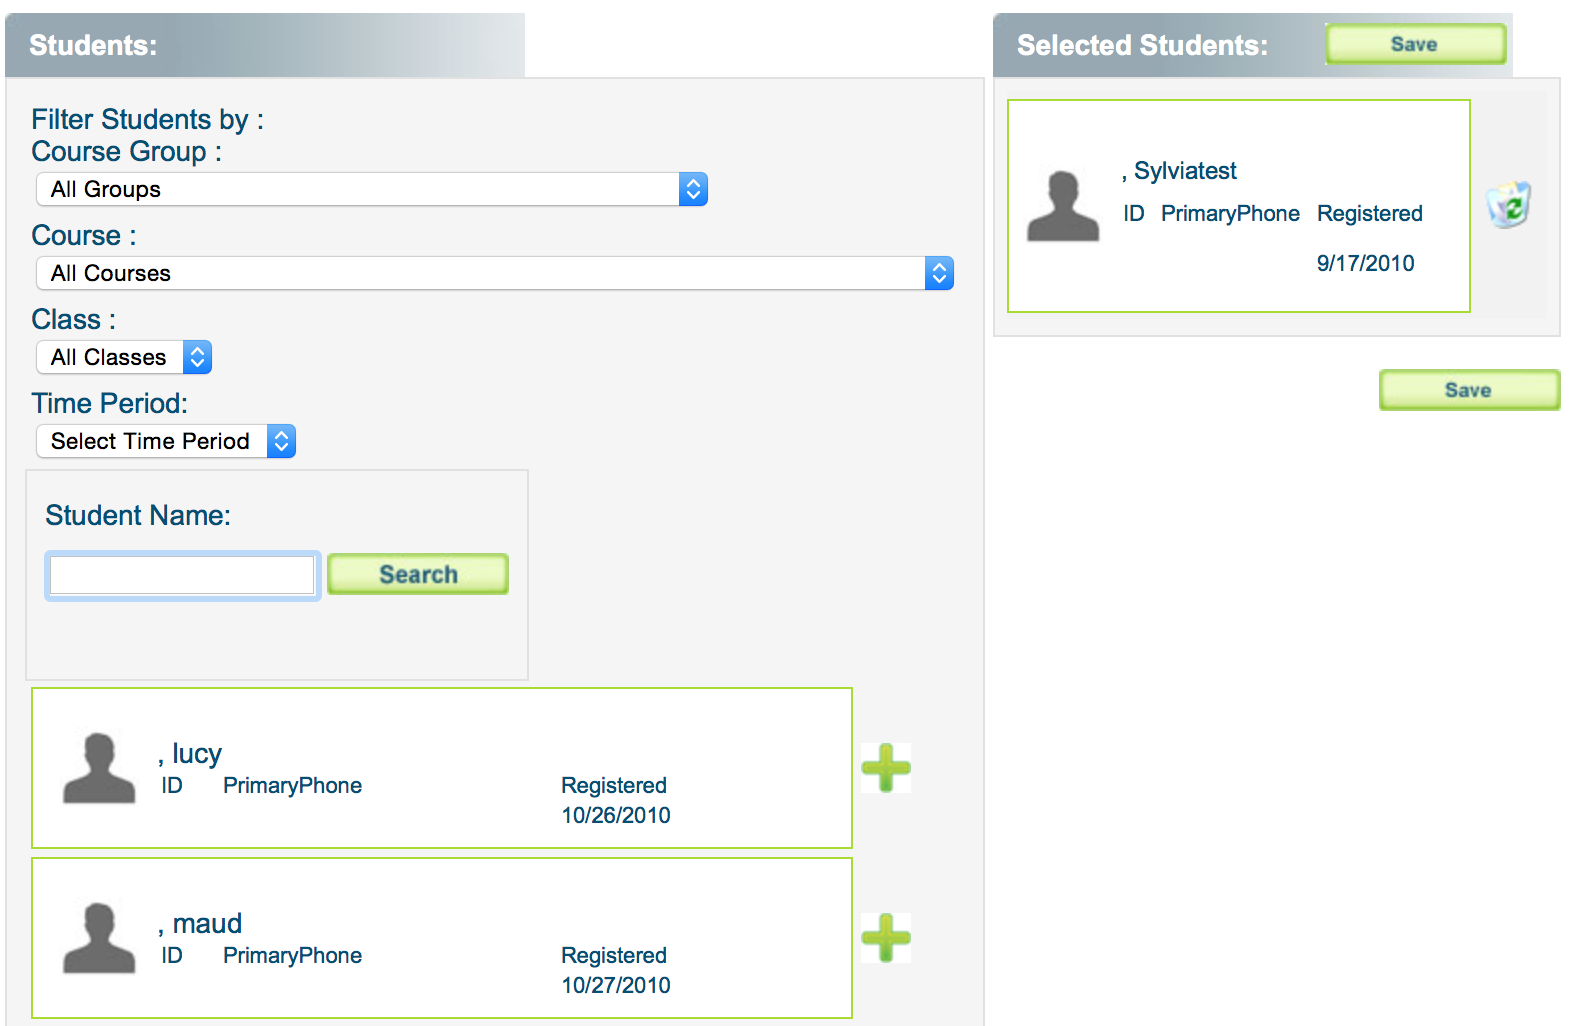Viewport: 1572px width, 1026px height.
Task: Choose a time period from the dropdown
Action: [x=166, y=441]
